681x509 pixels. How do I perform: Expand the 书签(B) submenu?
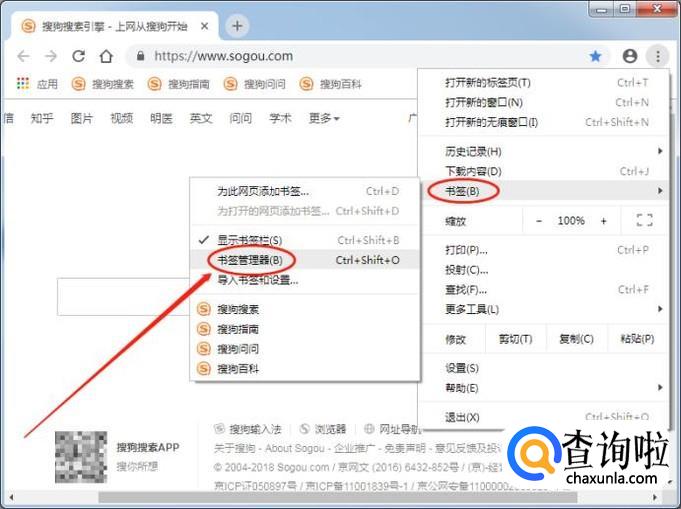(545, 191)
